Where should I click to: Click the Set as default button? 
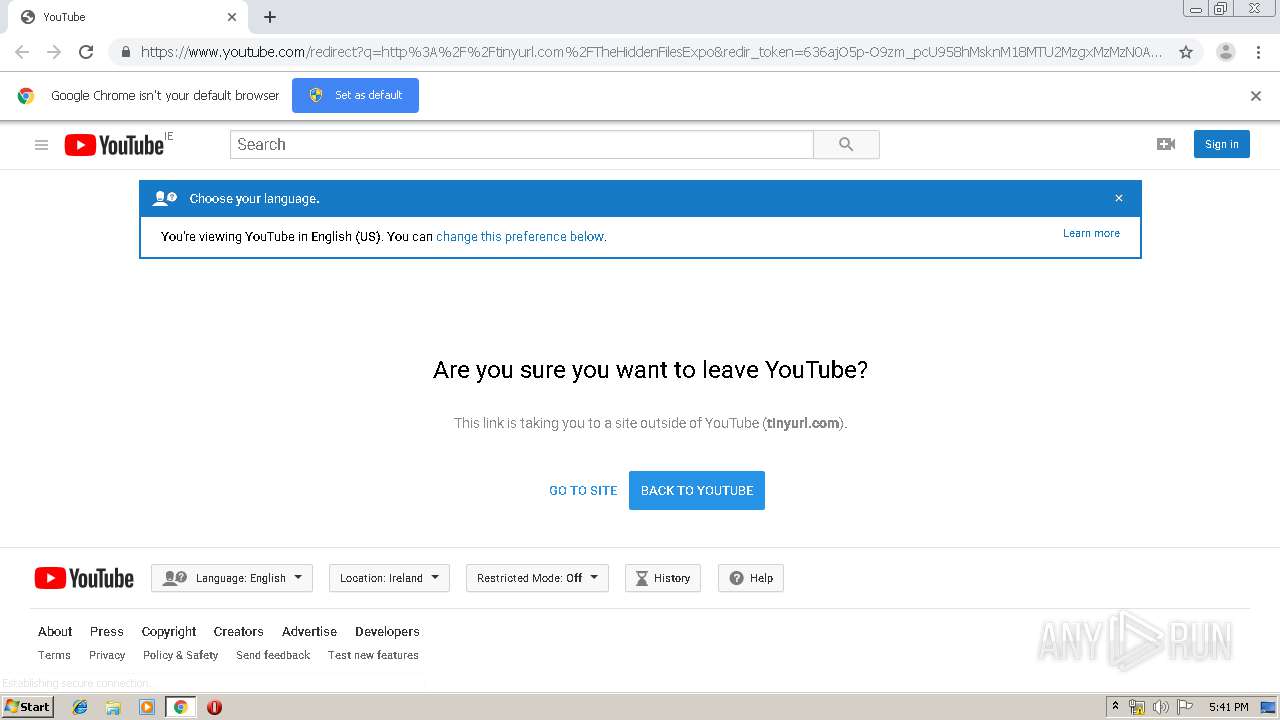[x=355, y=95]
